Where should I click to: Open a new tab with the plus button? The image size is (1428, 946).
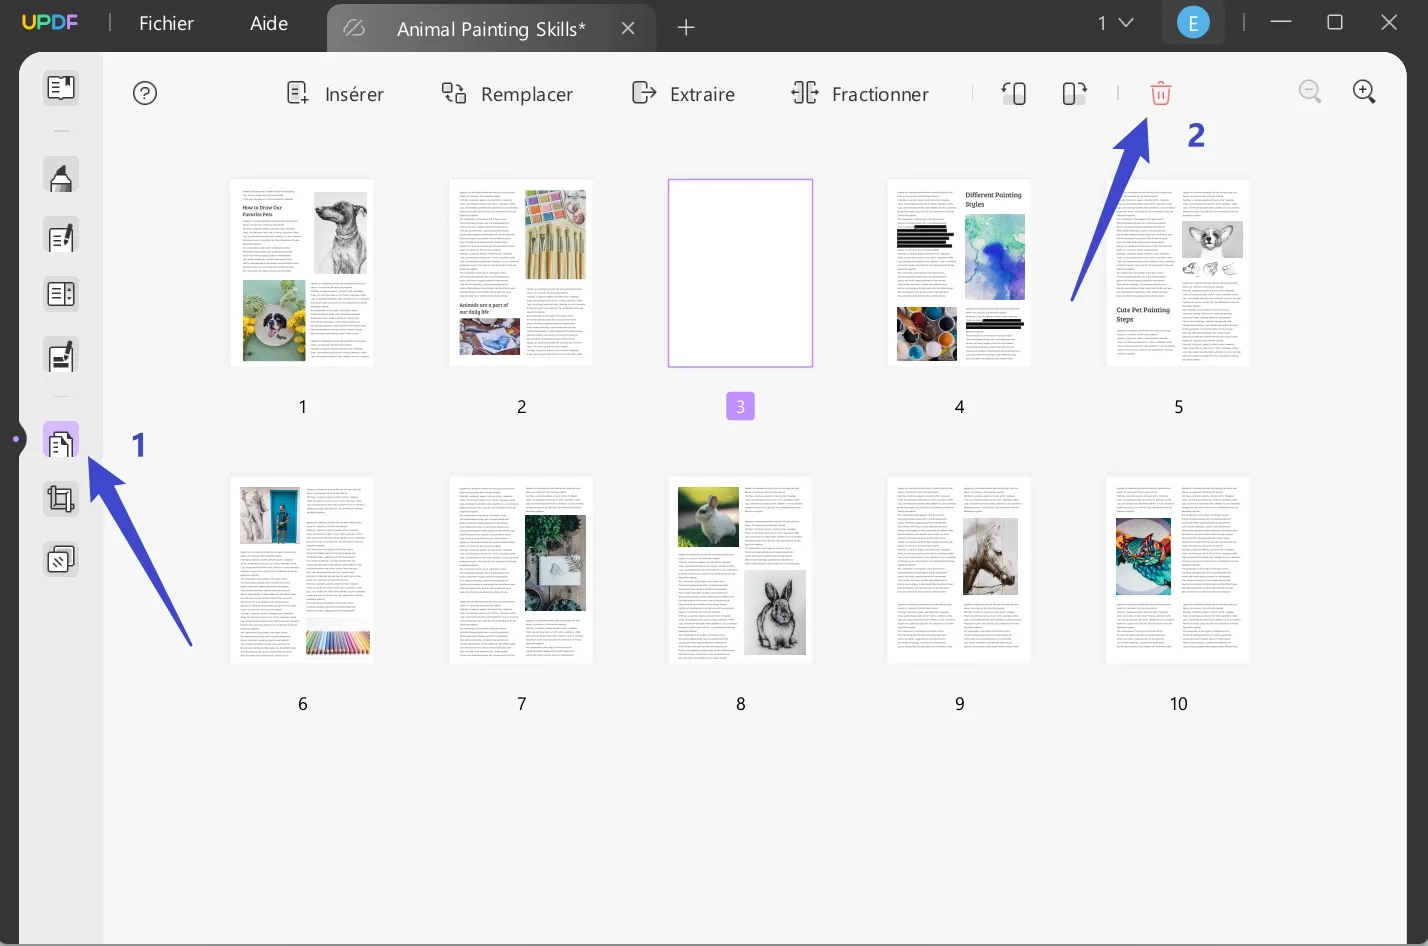[686, 28]
